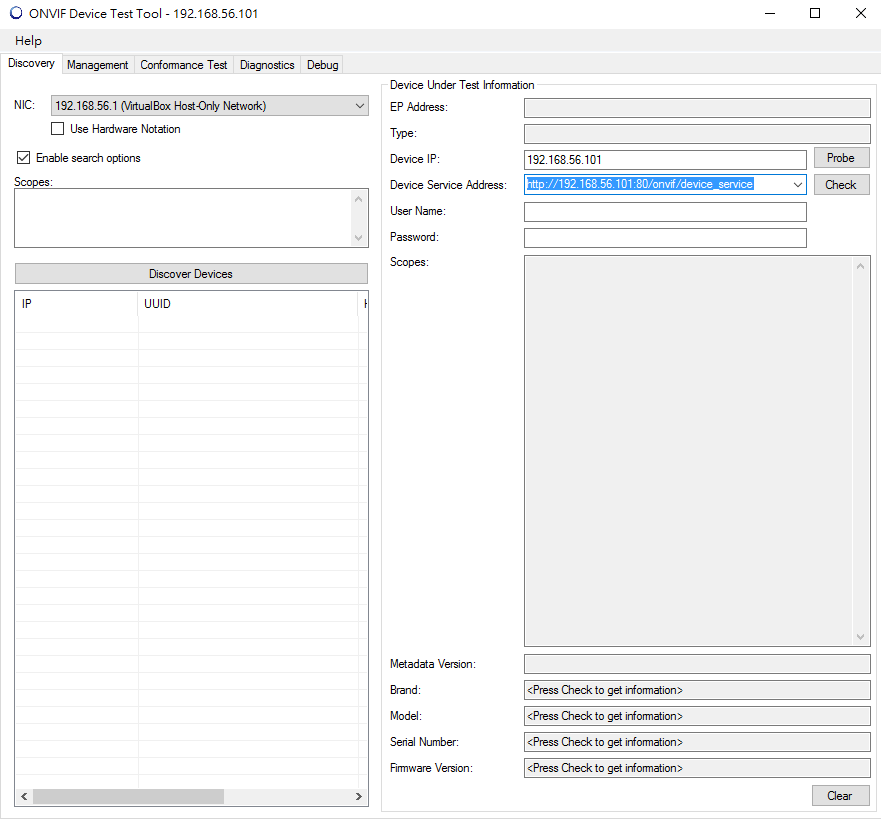The width and height of the screenshot is (881, 819).
Task: Uncheck Enable search options
Action: click(x=23, y=158)
